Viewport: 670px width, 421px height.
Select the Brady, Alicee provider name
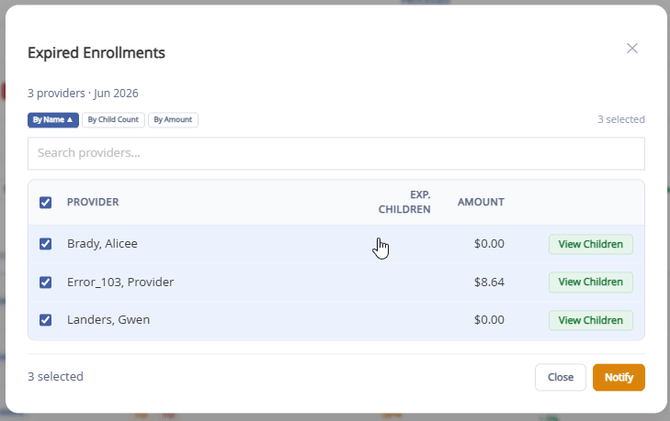click(x=102, y=244)
